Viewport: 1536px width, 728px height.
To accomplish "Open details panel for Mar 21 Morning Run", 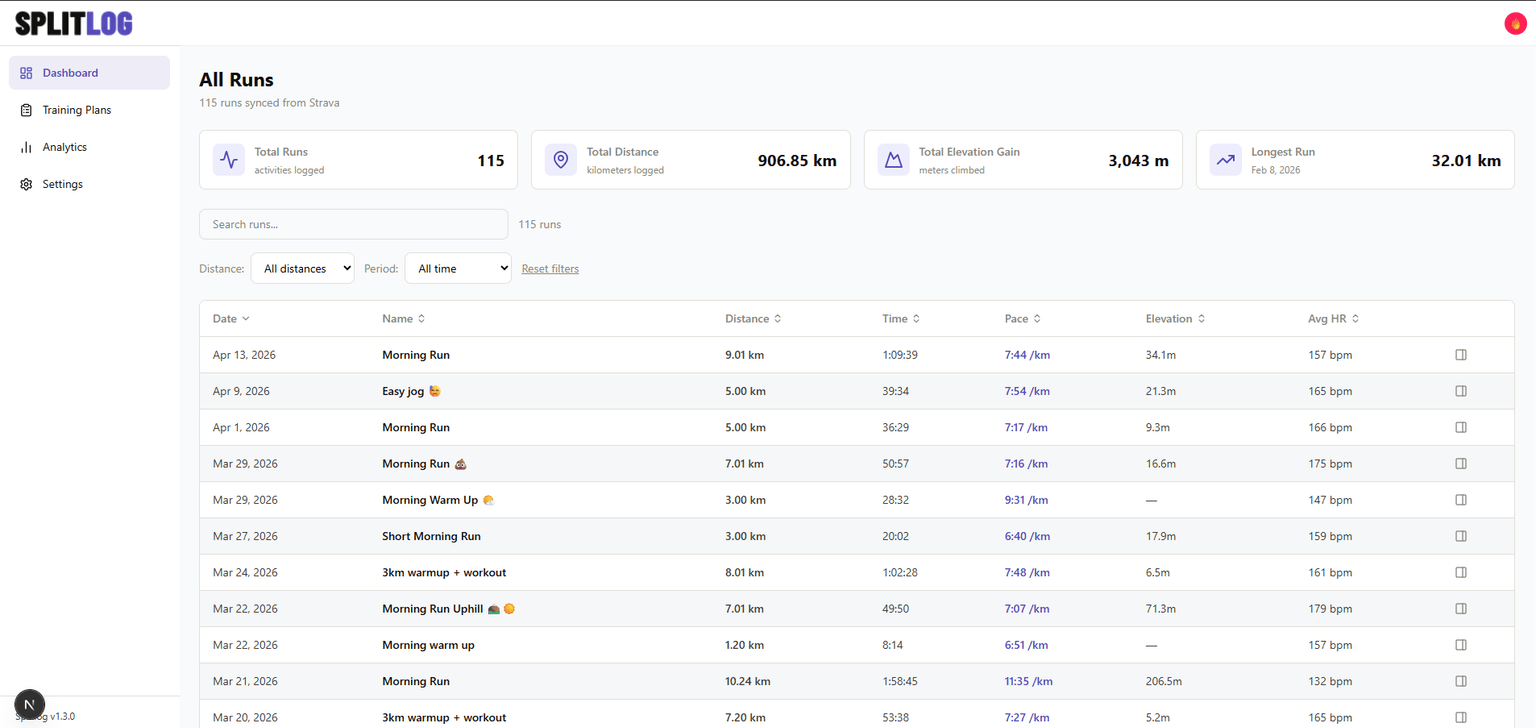I will click(1461, 681).
